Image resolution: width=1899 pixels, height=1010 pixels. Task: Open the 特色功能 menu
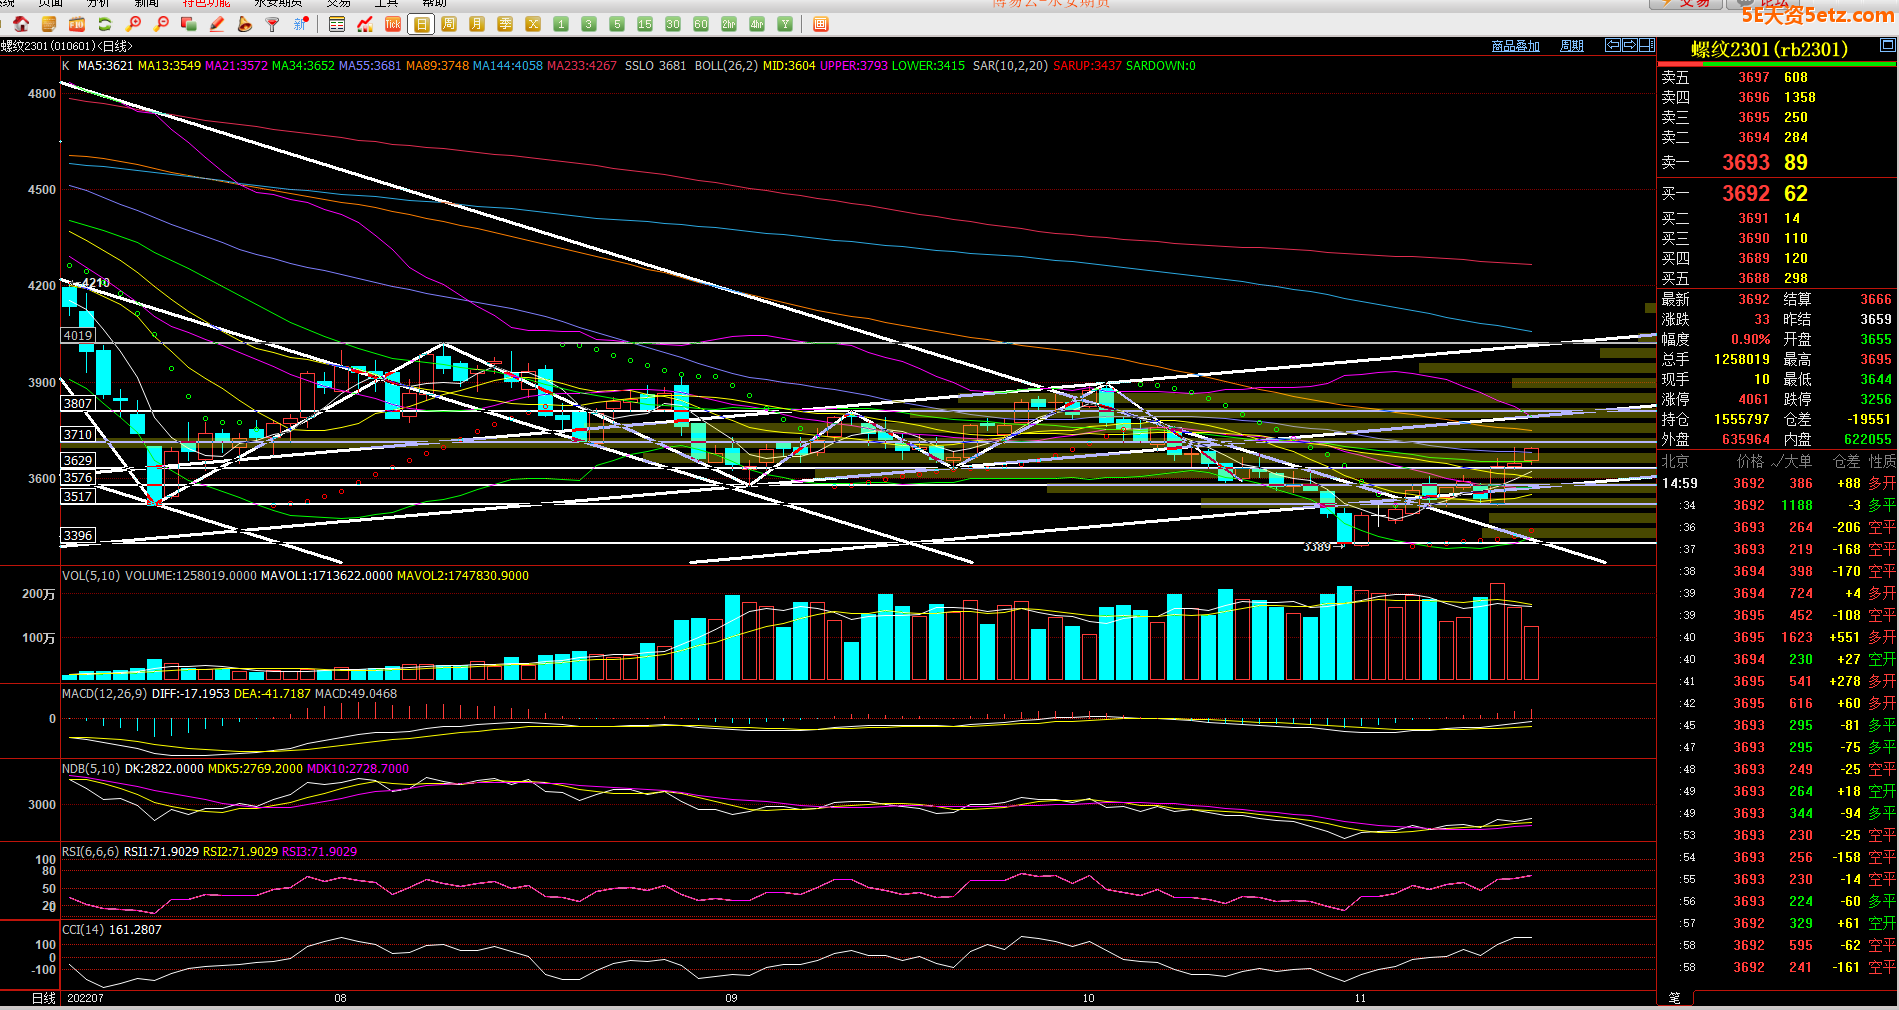tap(206, 3)
